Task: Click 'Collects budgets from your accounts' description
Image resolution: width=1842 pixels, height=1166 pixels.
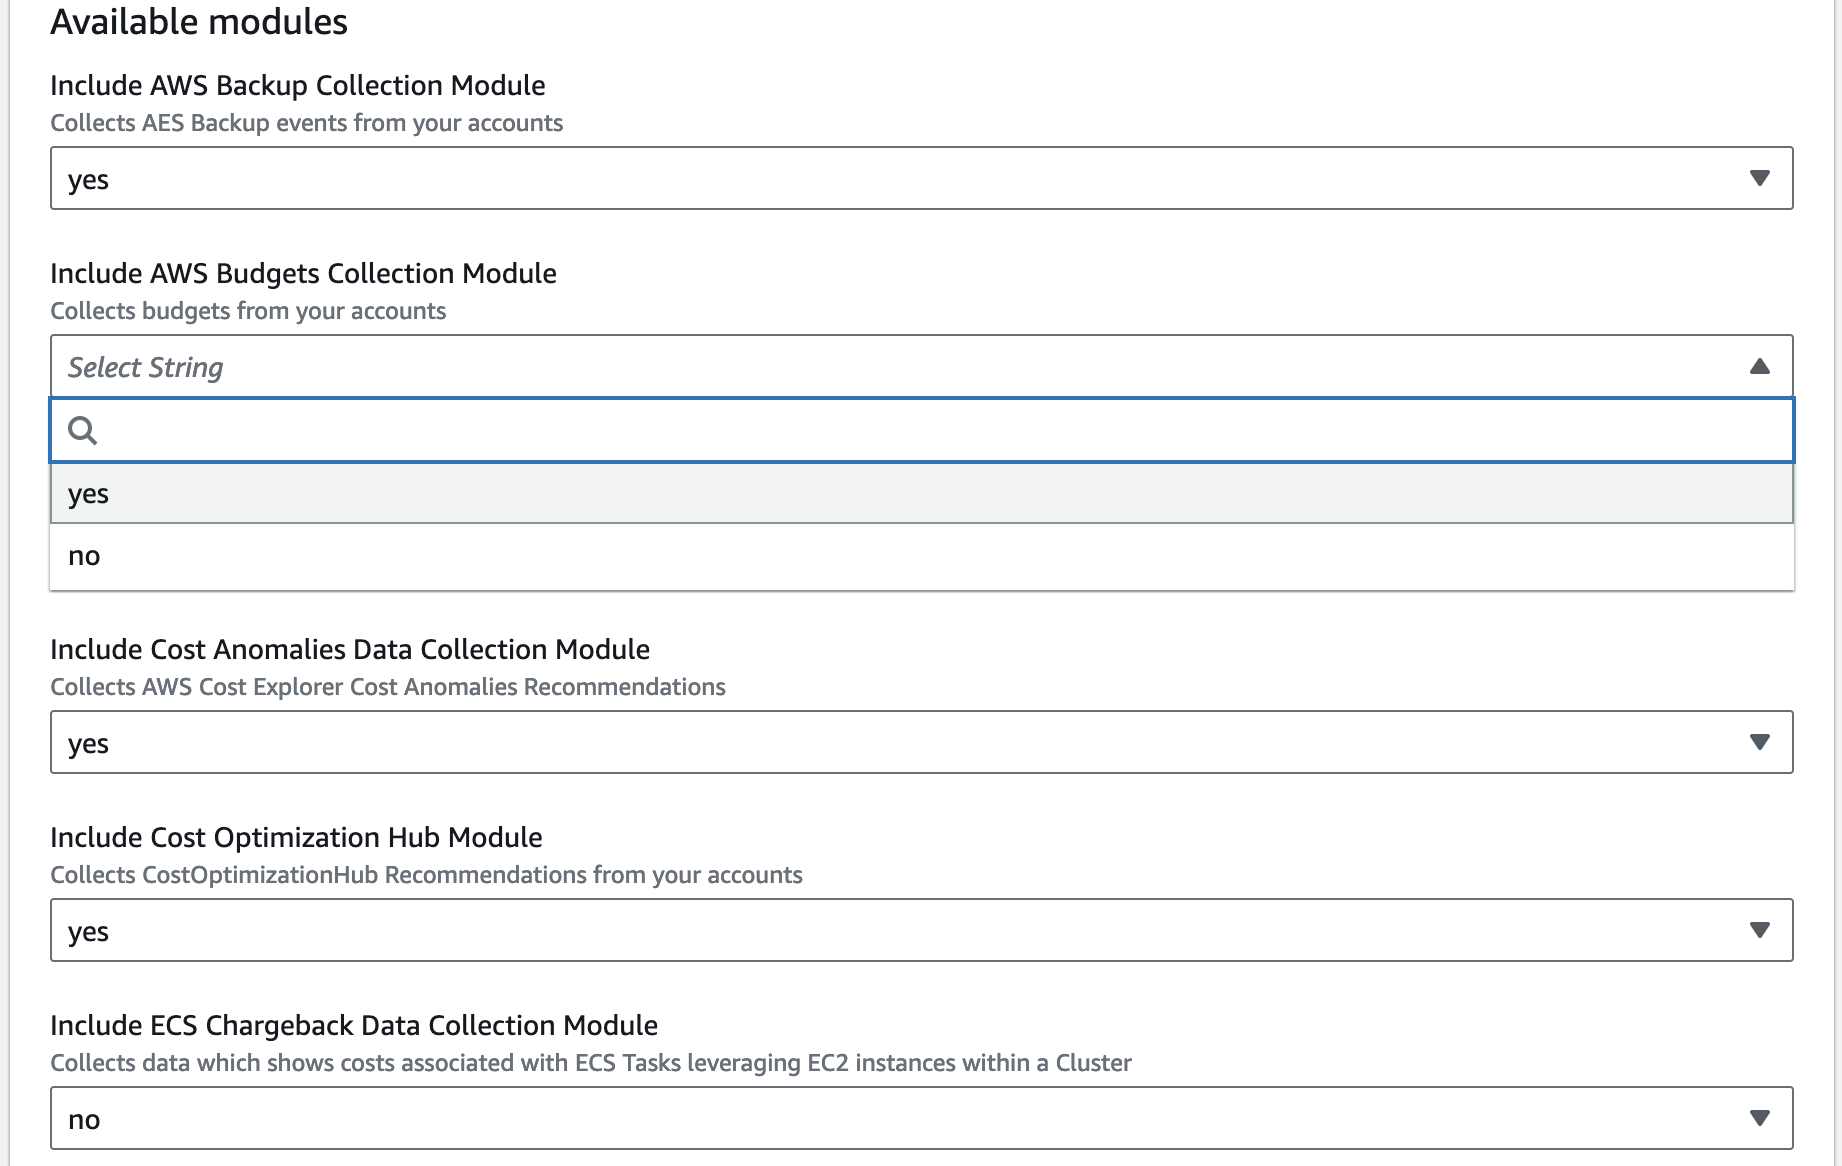Action: pyautogui.click(x=248, y=311)
